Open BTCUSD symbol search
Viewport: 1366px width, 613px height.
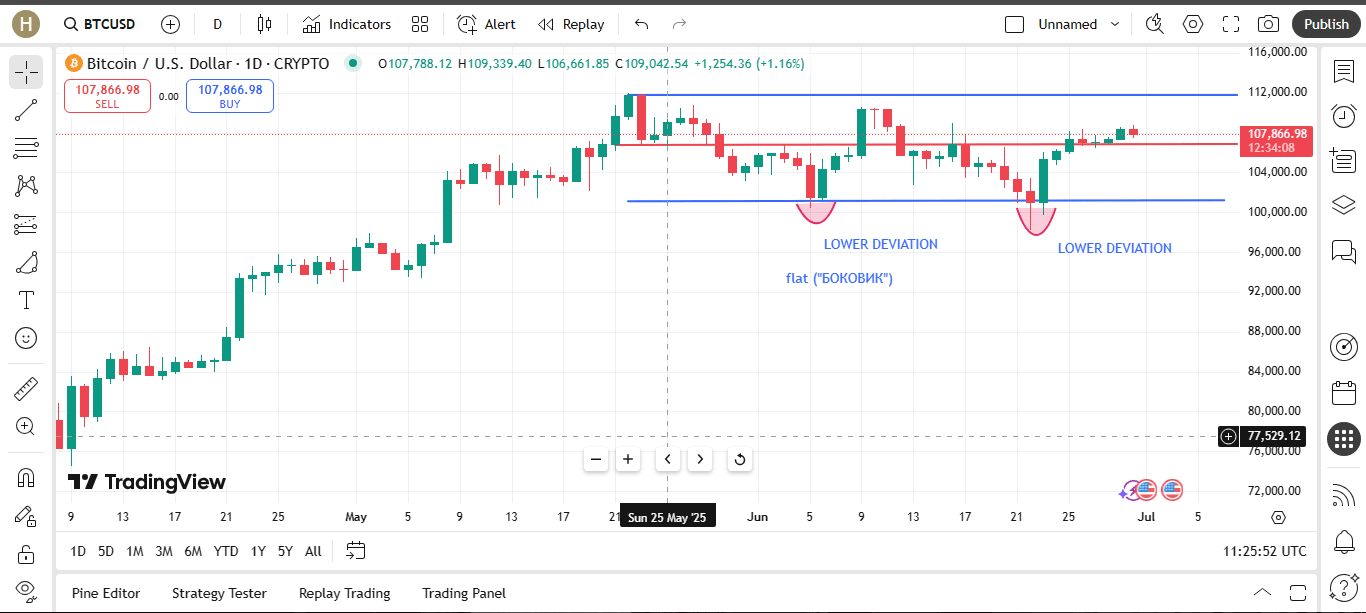coord(98,24)
